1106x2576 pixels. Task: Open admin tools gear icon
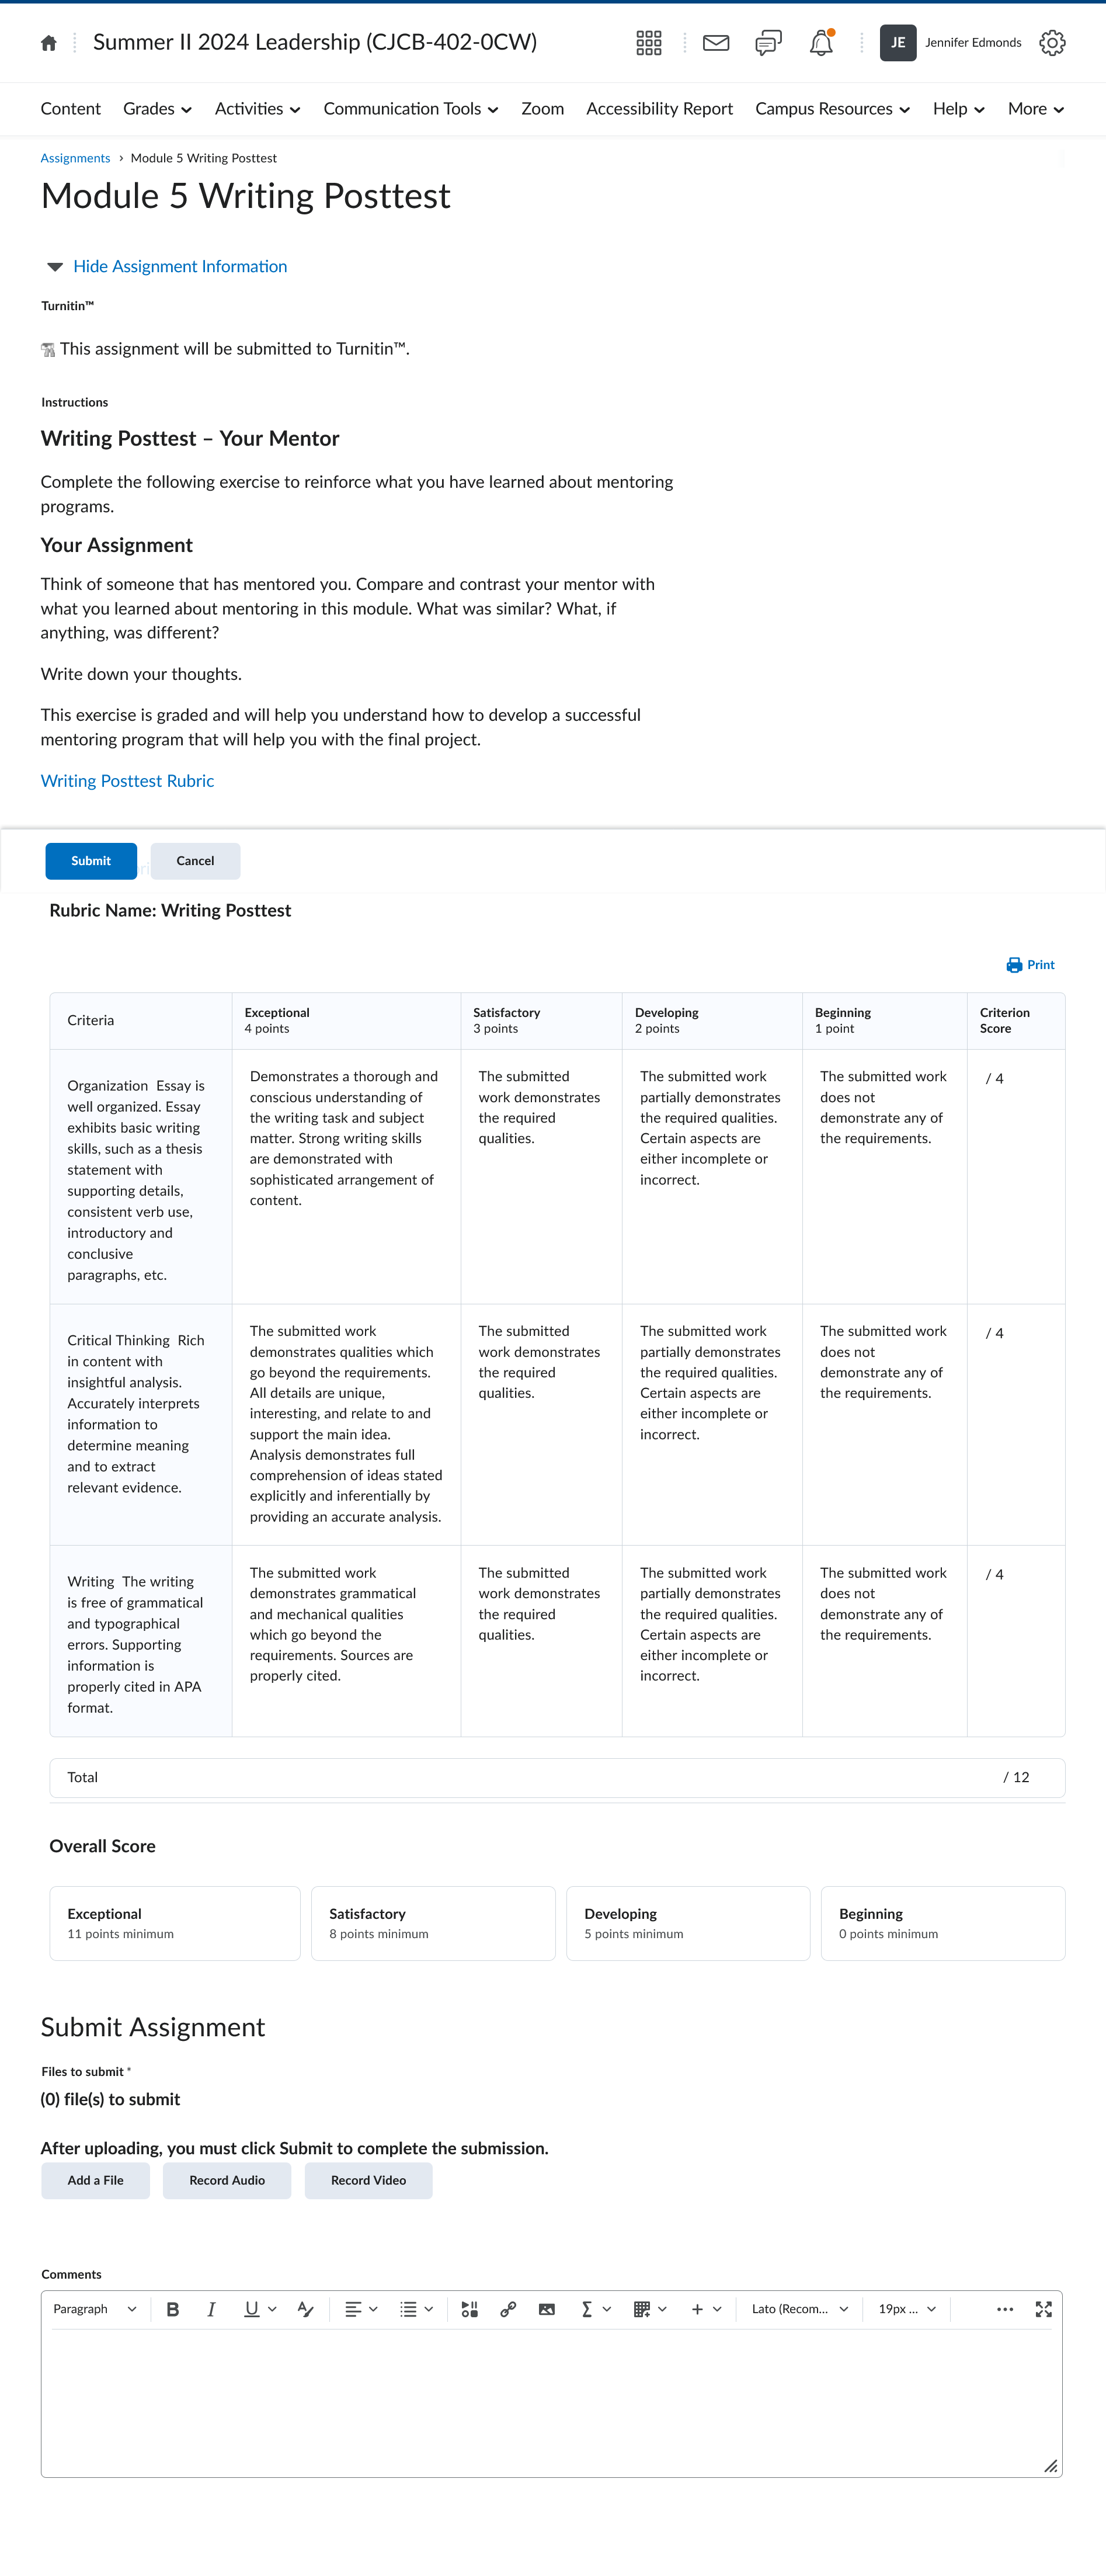coord(1052,43)
